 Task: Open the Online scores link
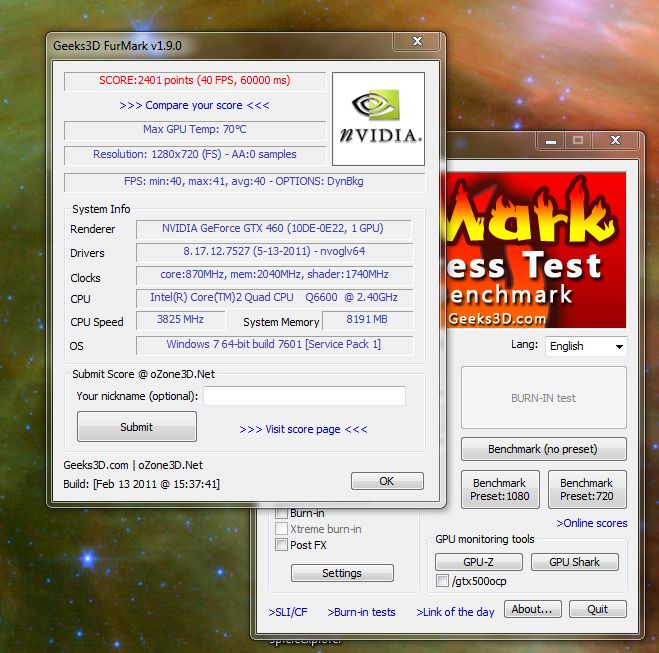pos(591,523)
